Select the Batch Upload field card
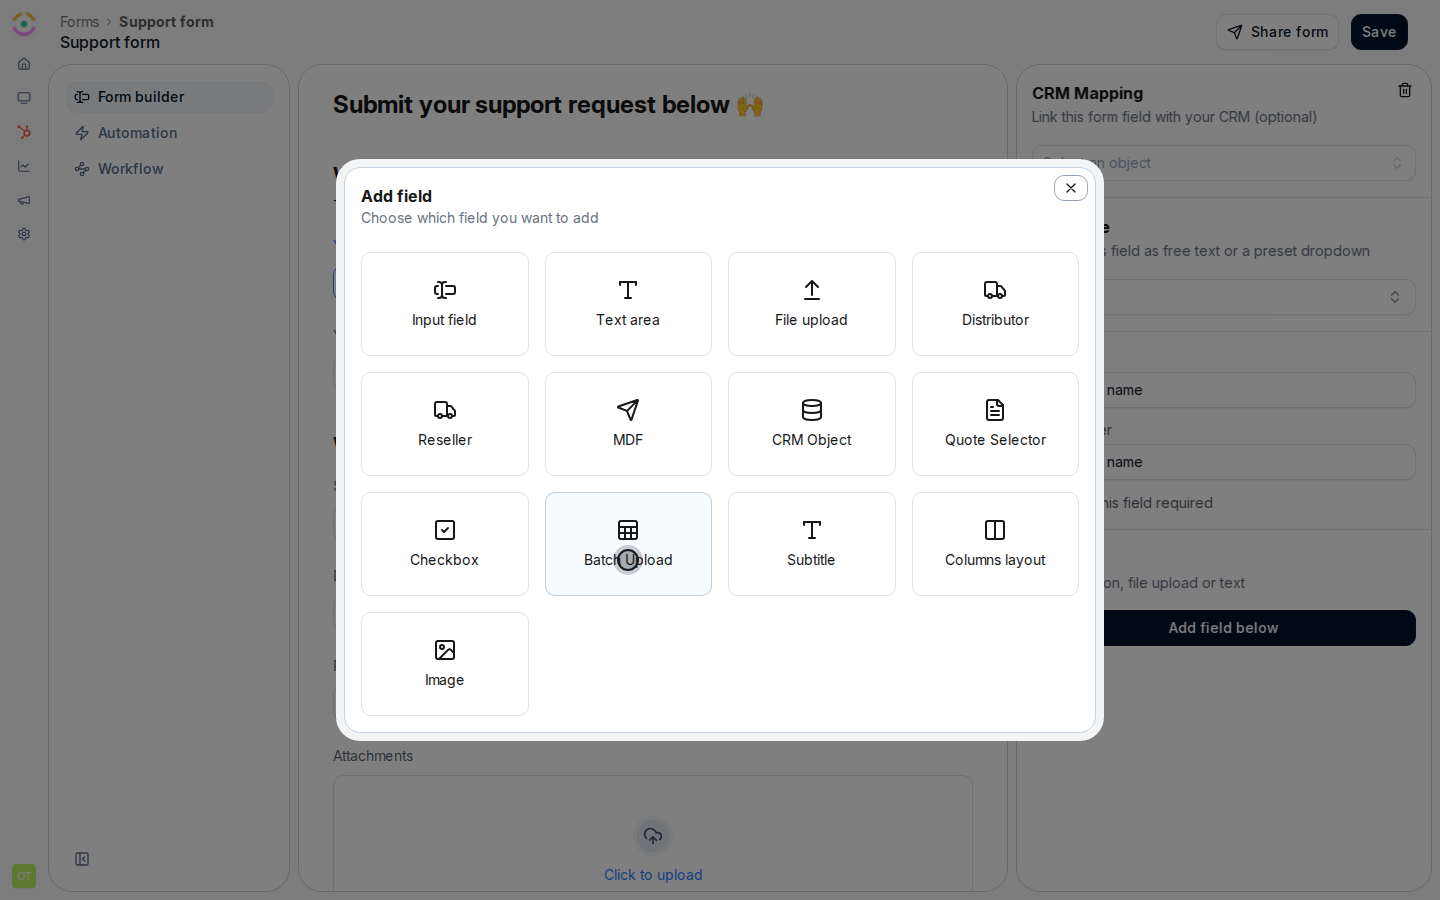This screenshot has width=1440, height=900. click(x=628, y=544)
